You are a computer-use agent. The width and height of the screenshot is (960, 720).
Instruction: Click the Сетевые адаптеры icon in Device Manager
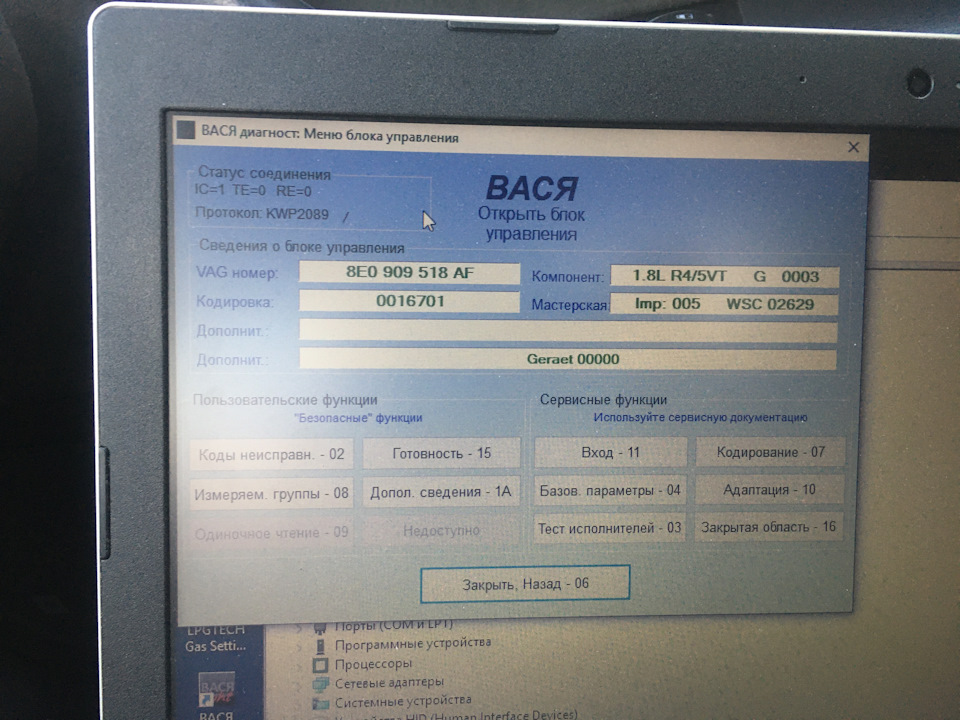pyautogui.click(x=321, y=684)
